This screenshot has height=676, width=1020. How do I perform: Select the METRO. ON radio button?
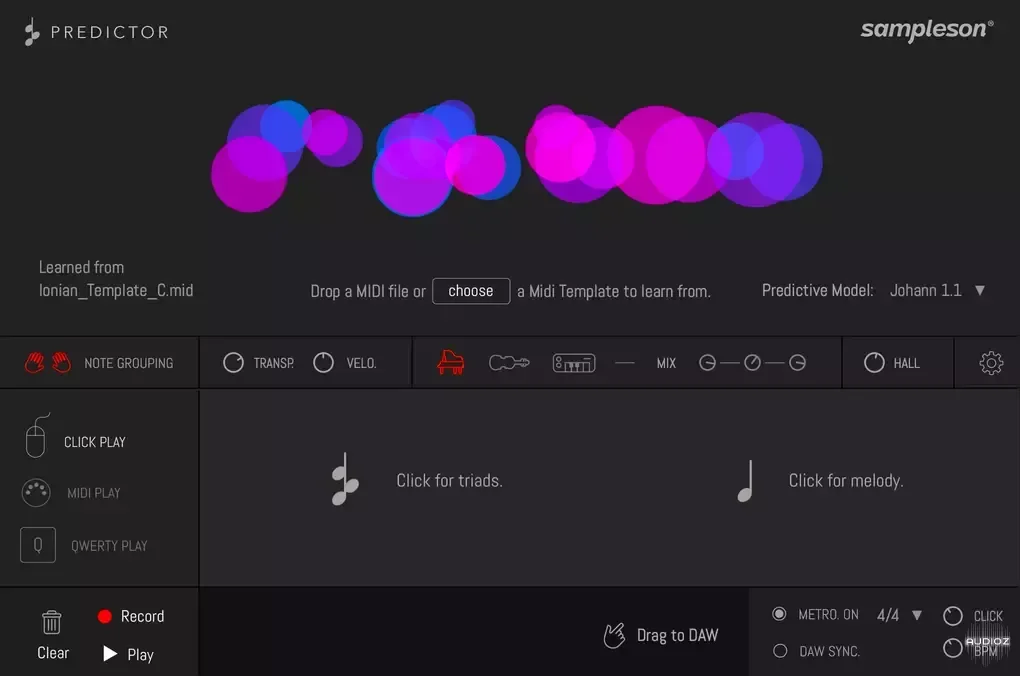pyautogui.click(x=779, y=614)
